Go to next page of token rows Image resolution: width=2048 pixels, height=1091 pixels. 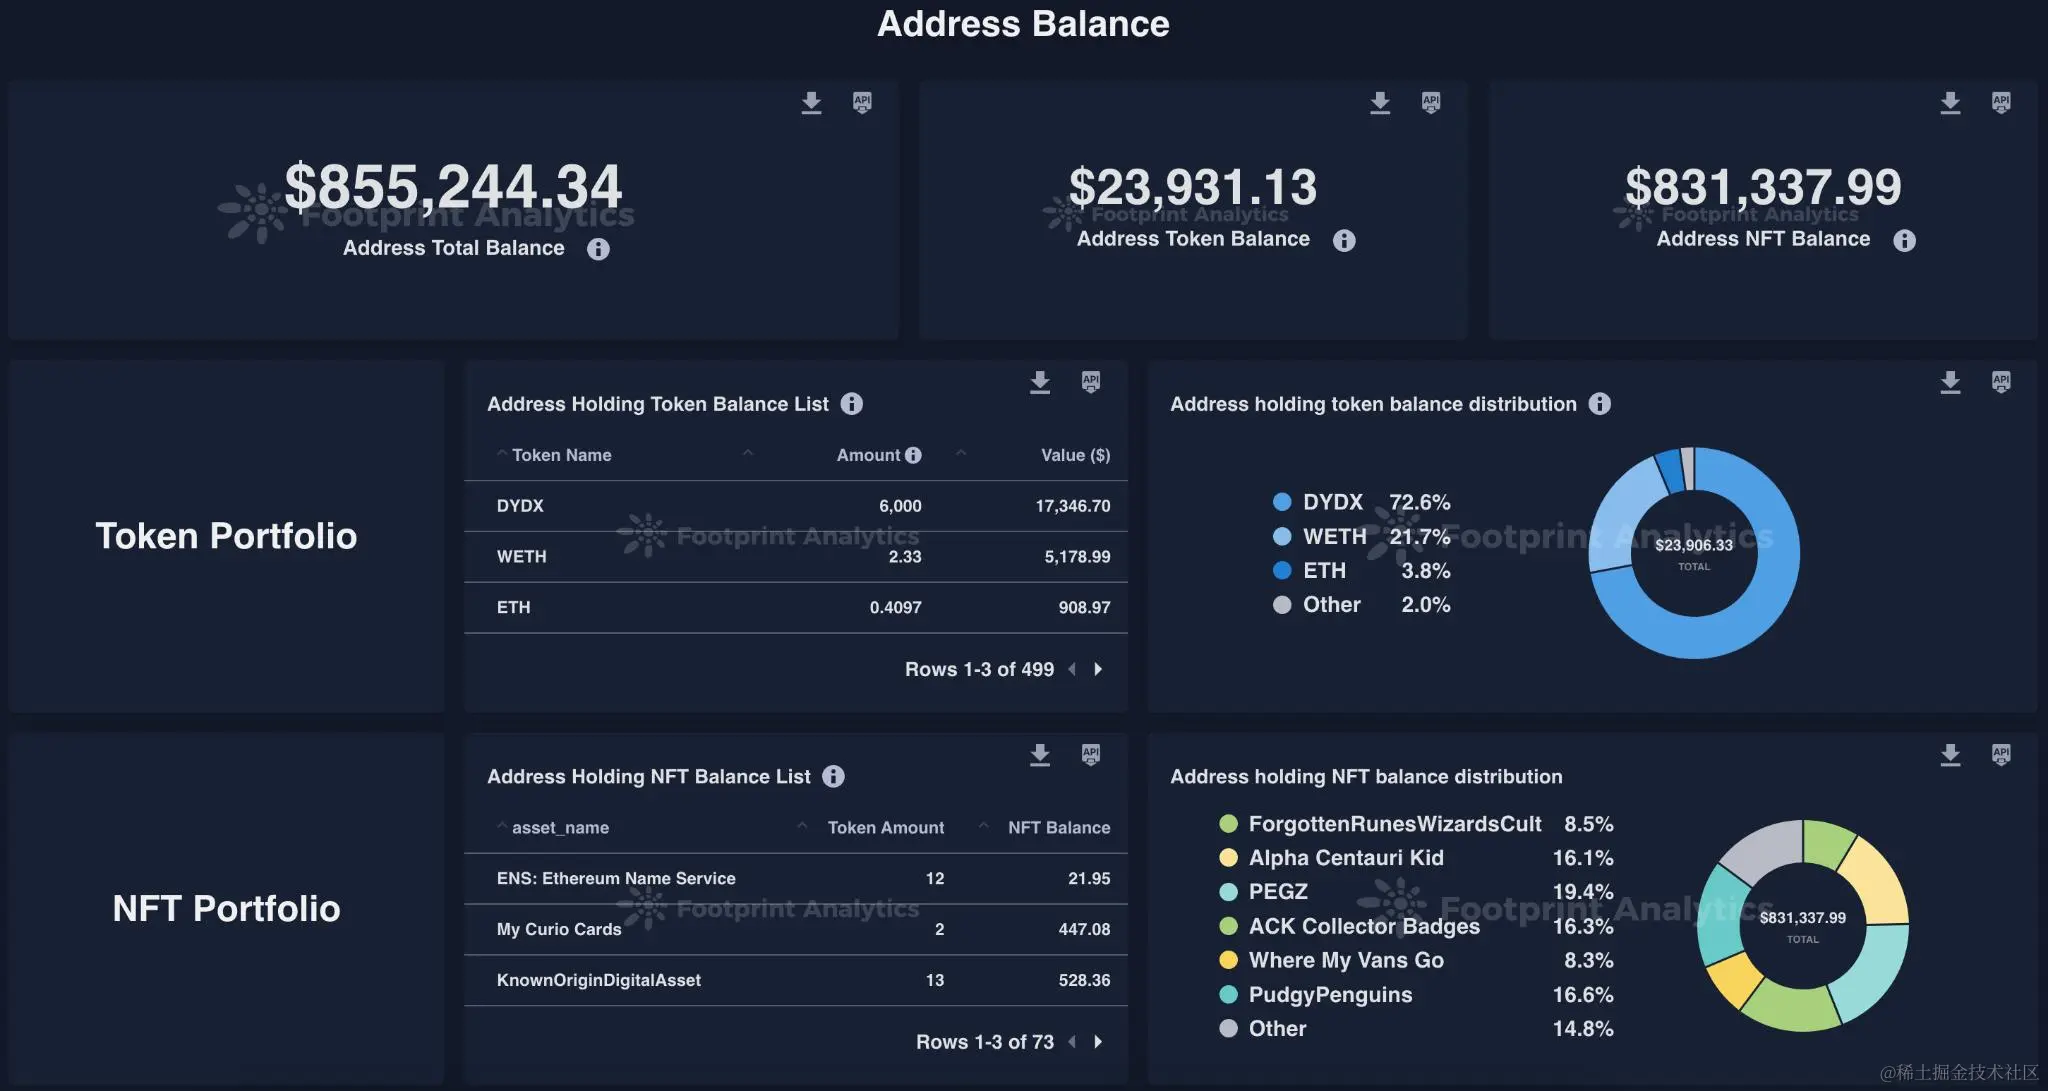pyautogui.click(x=1098, y=670)
